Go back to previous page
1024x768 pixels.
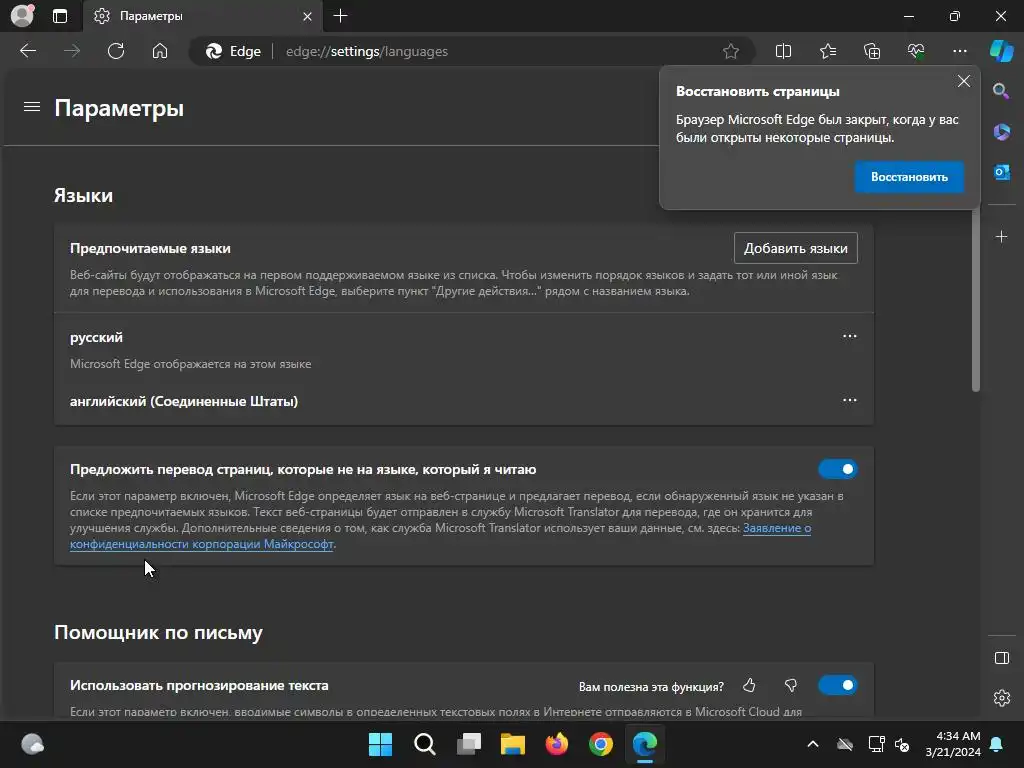[x=28, y=51]
